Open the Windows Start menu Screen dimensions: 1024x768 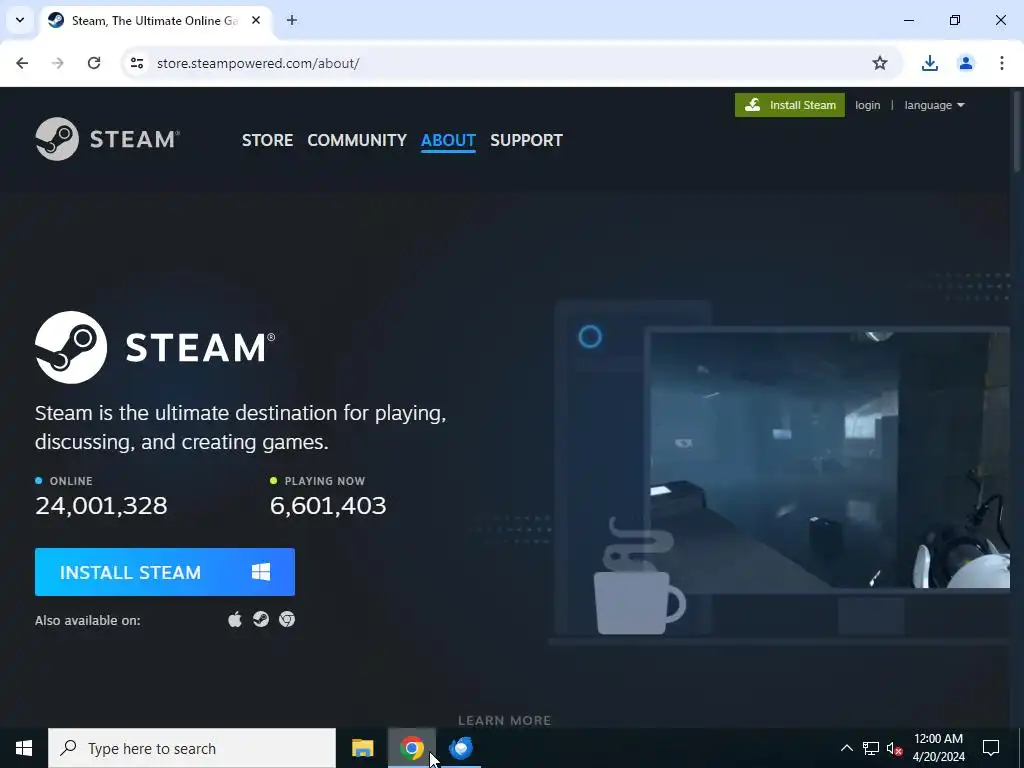(x=24, y=748)
